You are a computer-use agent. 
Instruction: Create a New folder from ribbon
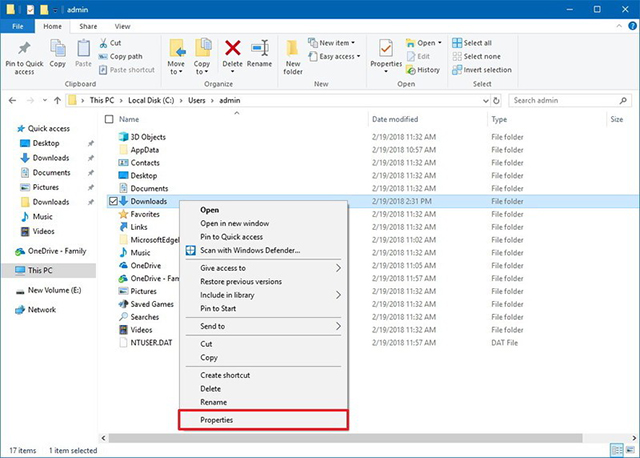tap(293, 57)
